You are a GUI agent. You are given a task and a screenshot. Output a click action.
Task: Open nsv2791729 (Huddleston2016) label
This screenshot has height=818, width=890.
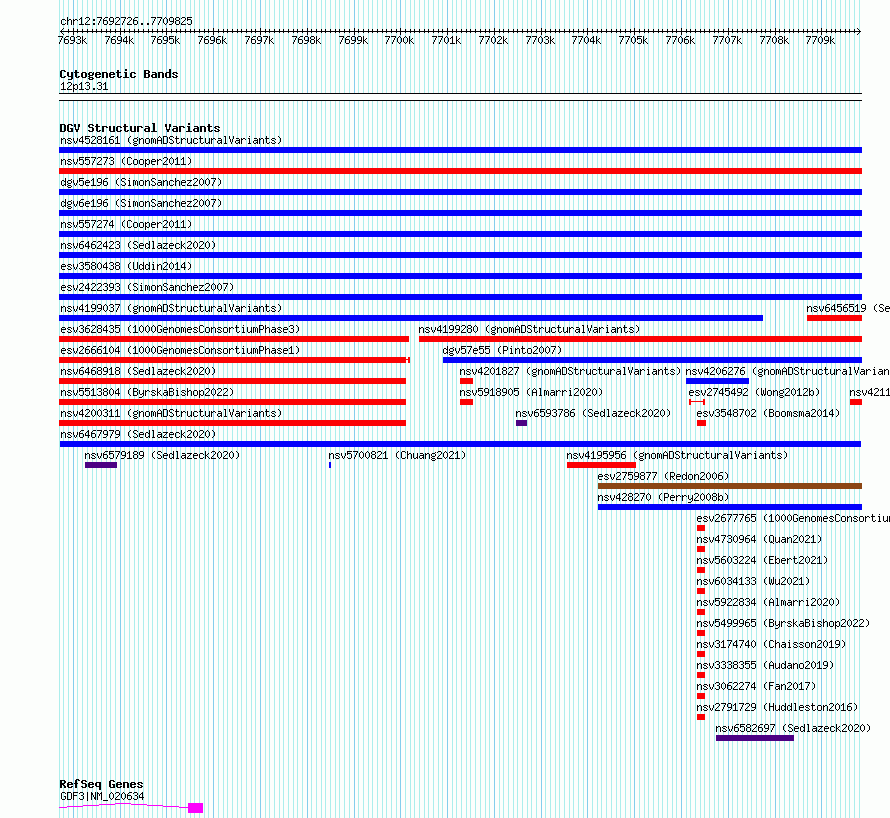point(777,707)
